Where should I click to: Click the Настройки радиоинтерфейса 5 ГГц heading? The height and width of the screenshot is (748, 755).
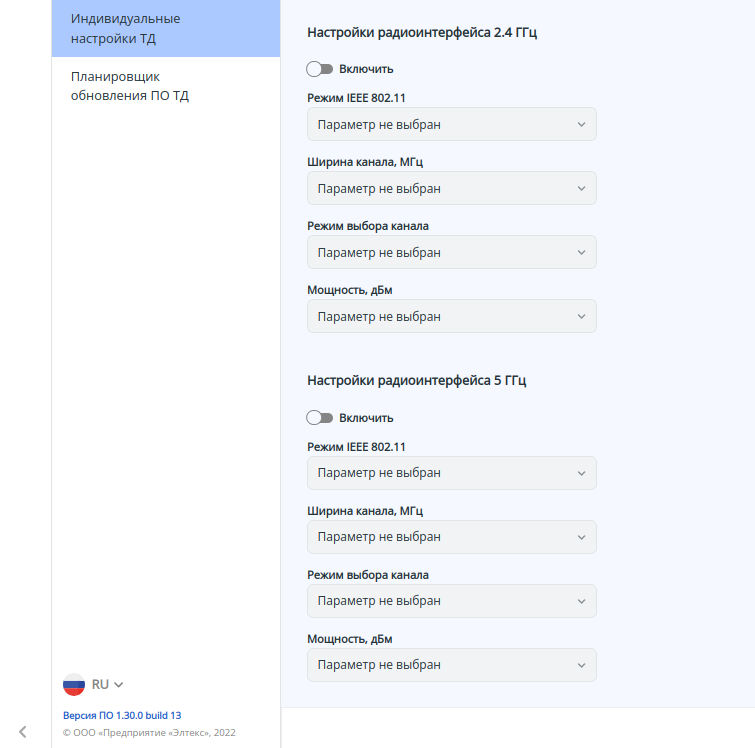pyautogui.click(x=416, y=381)
